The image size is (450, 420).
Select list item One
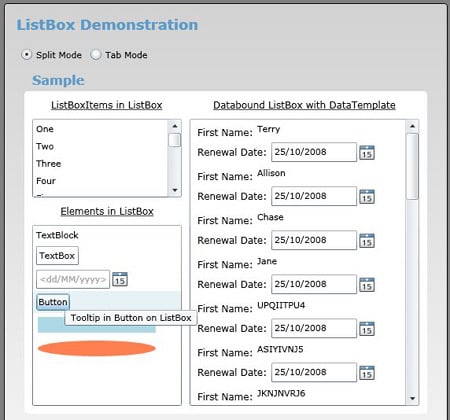[100, 129]
